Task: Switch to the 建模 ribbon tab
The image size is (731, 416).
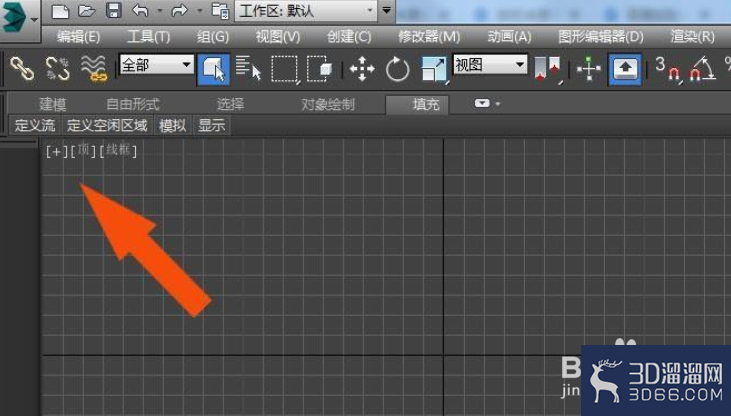Action: coord(52,104)
